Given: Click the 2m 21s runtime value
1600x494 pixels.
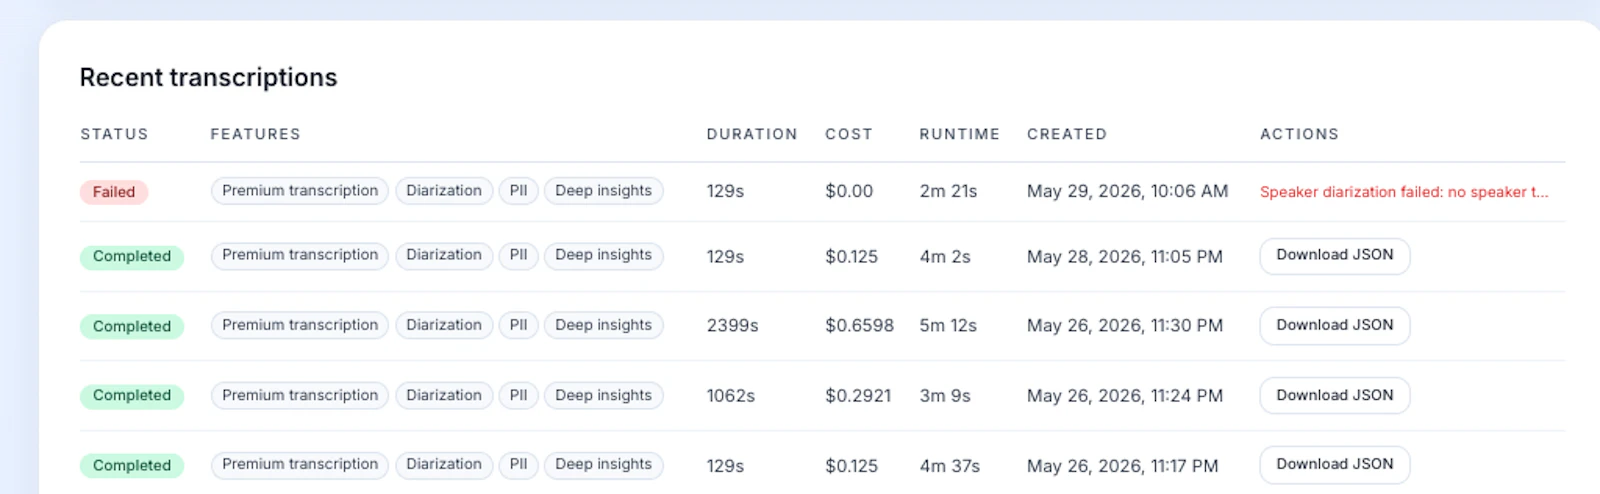Looking at the screenshot, I should 948,191.
